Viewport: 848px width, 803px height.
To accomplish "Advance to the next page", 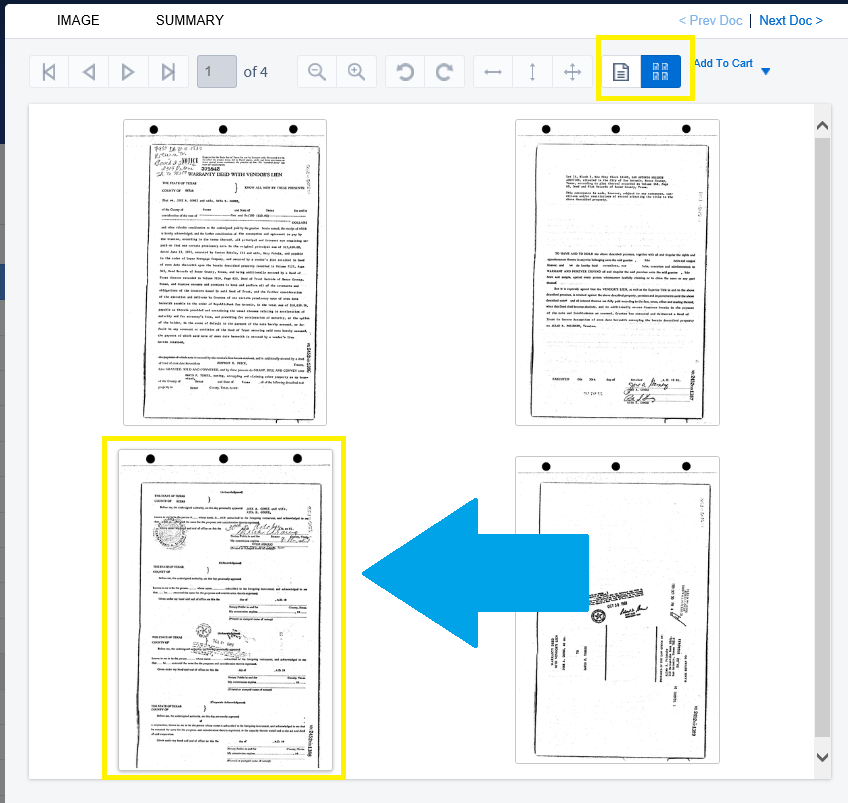I will point(128,71).
